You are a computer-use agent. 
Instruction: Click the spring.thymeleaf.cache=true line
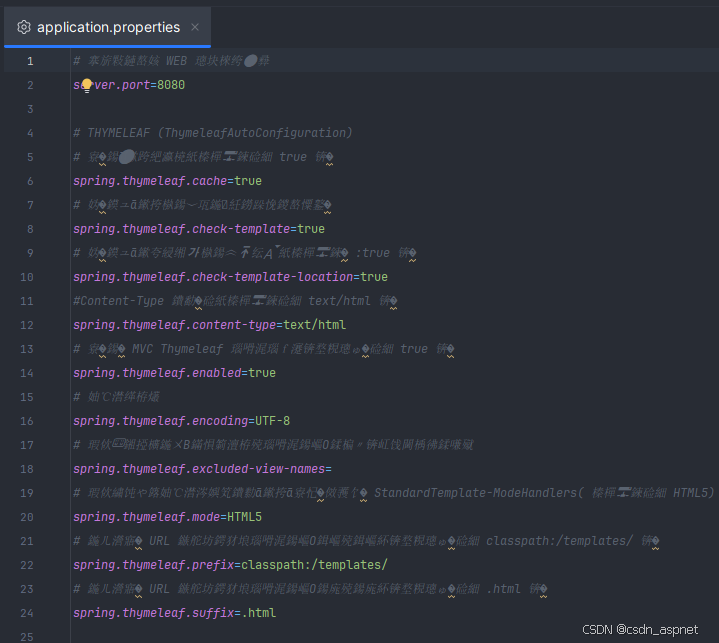[x=167, y=181]
